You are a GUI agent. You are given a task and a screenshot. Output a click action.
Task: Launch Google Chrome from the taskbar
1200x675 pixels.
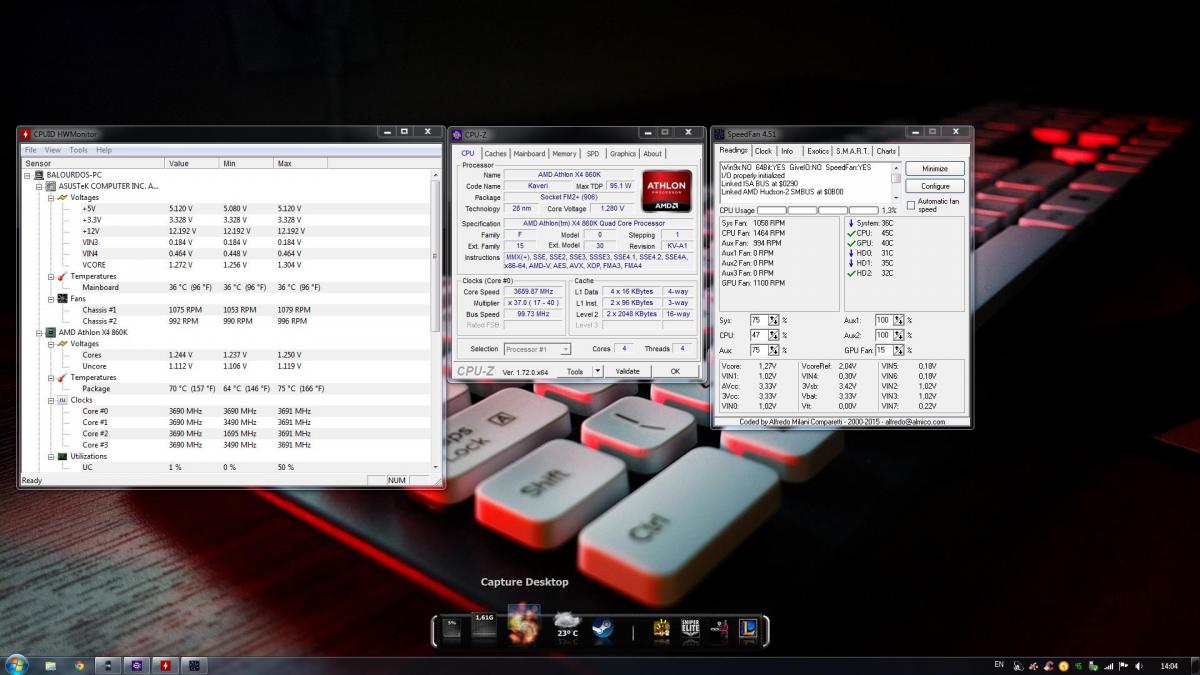[x=79, y=666]
